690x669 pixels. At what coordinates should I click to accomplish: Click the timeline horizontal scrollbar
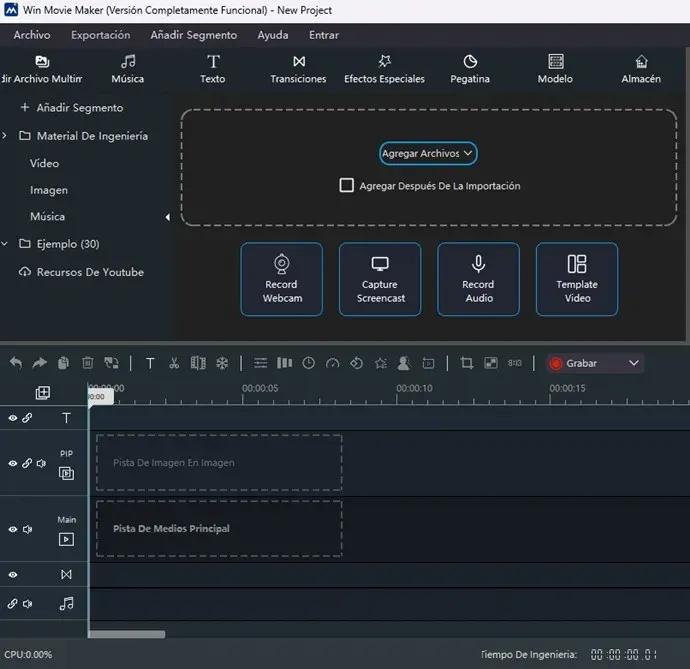[127, 634]
